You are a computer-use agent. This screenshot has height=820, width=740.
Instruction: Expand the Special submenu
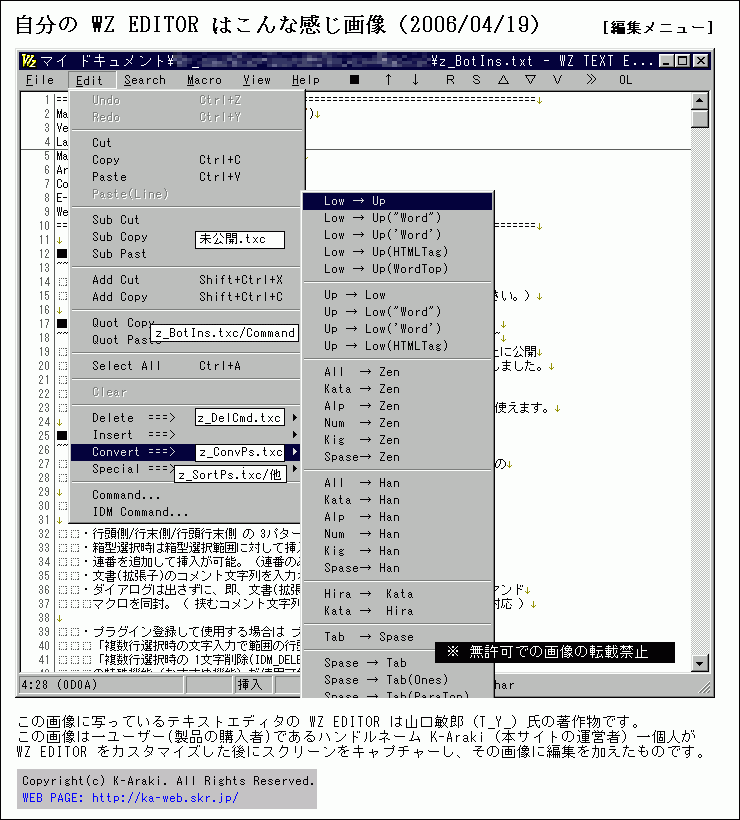click(186, 469)
